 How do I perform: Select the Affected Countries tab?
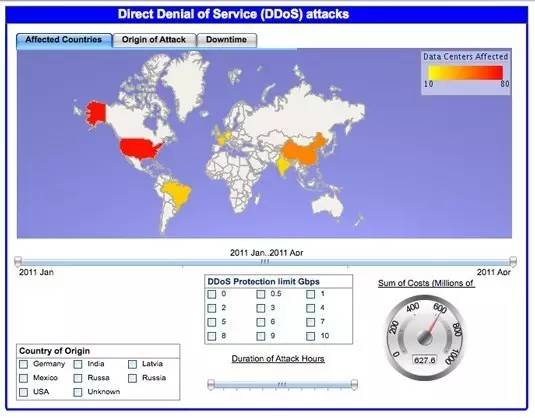64,40
